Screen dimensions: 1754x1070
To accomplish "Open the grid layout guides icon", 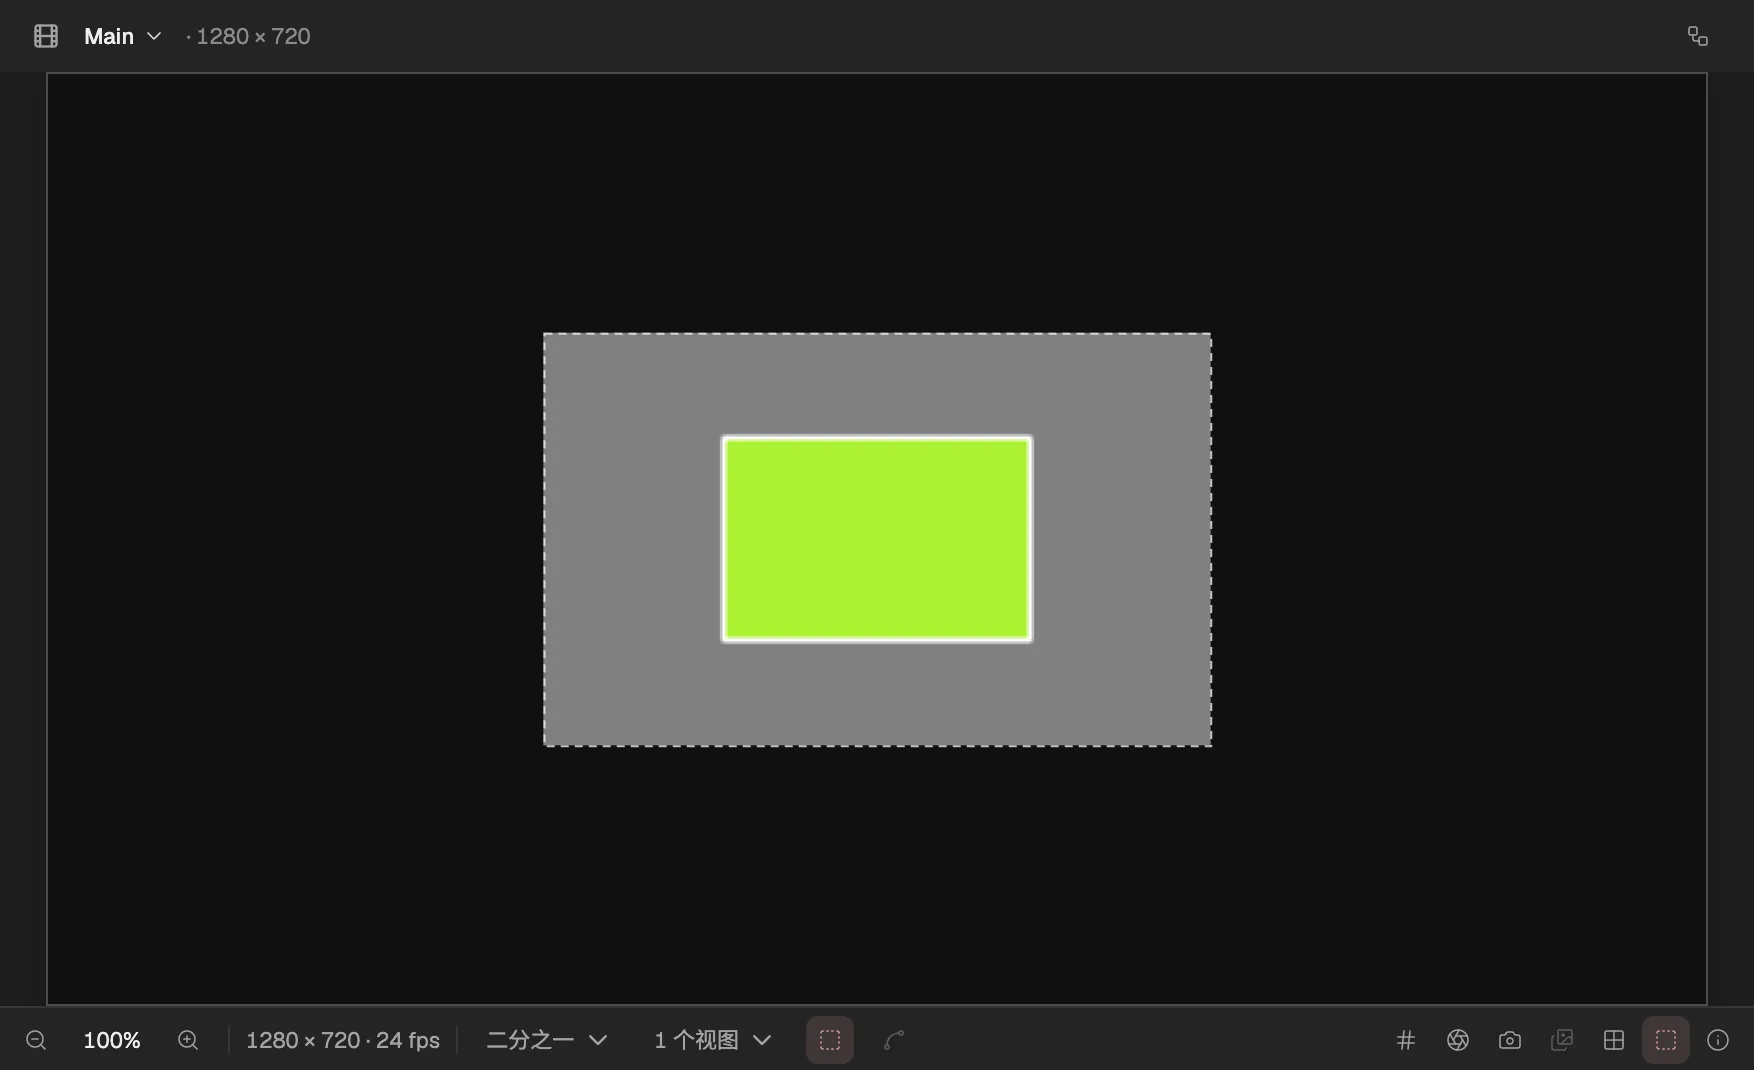I will tap(1614, 1040).
